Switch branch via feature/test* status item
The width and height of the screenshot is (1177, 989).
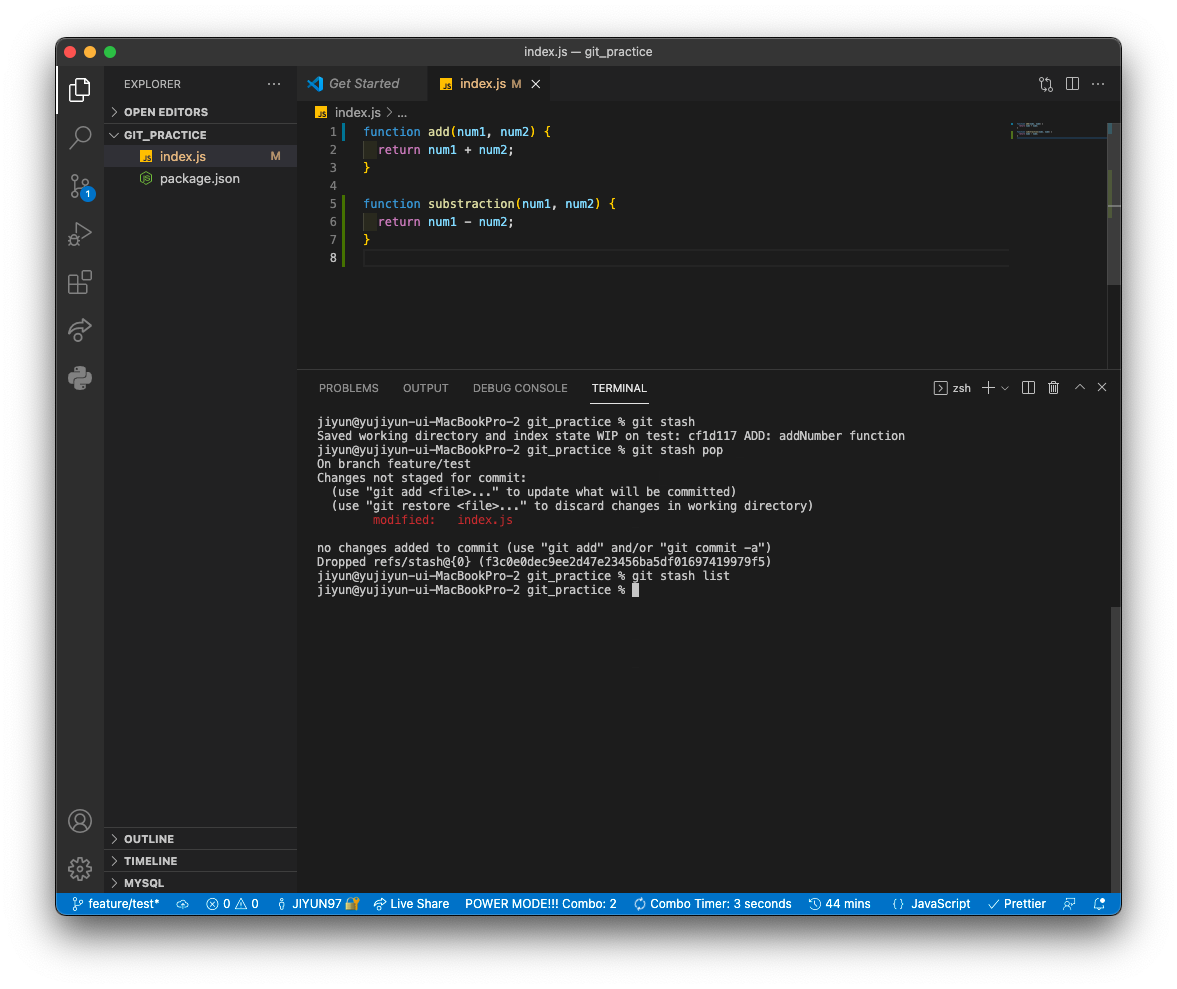[116, 904]
